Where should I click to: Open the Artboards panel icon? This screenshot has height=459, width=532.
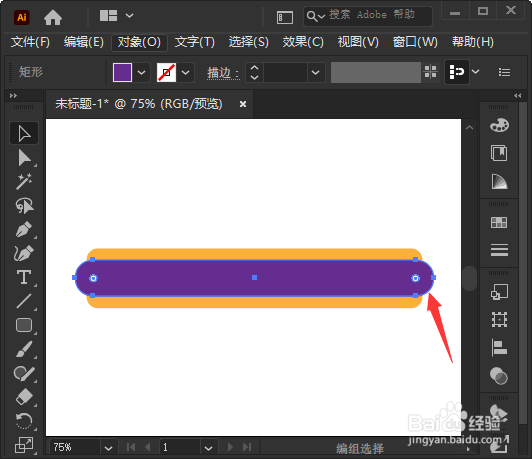(499, 320)
